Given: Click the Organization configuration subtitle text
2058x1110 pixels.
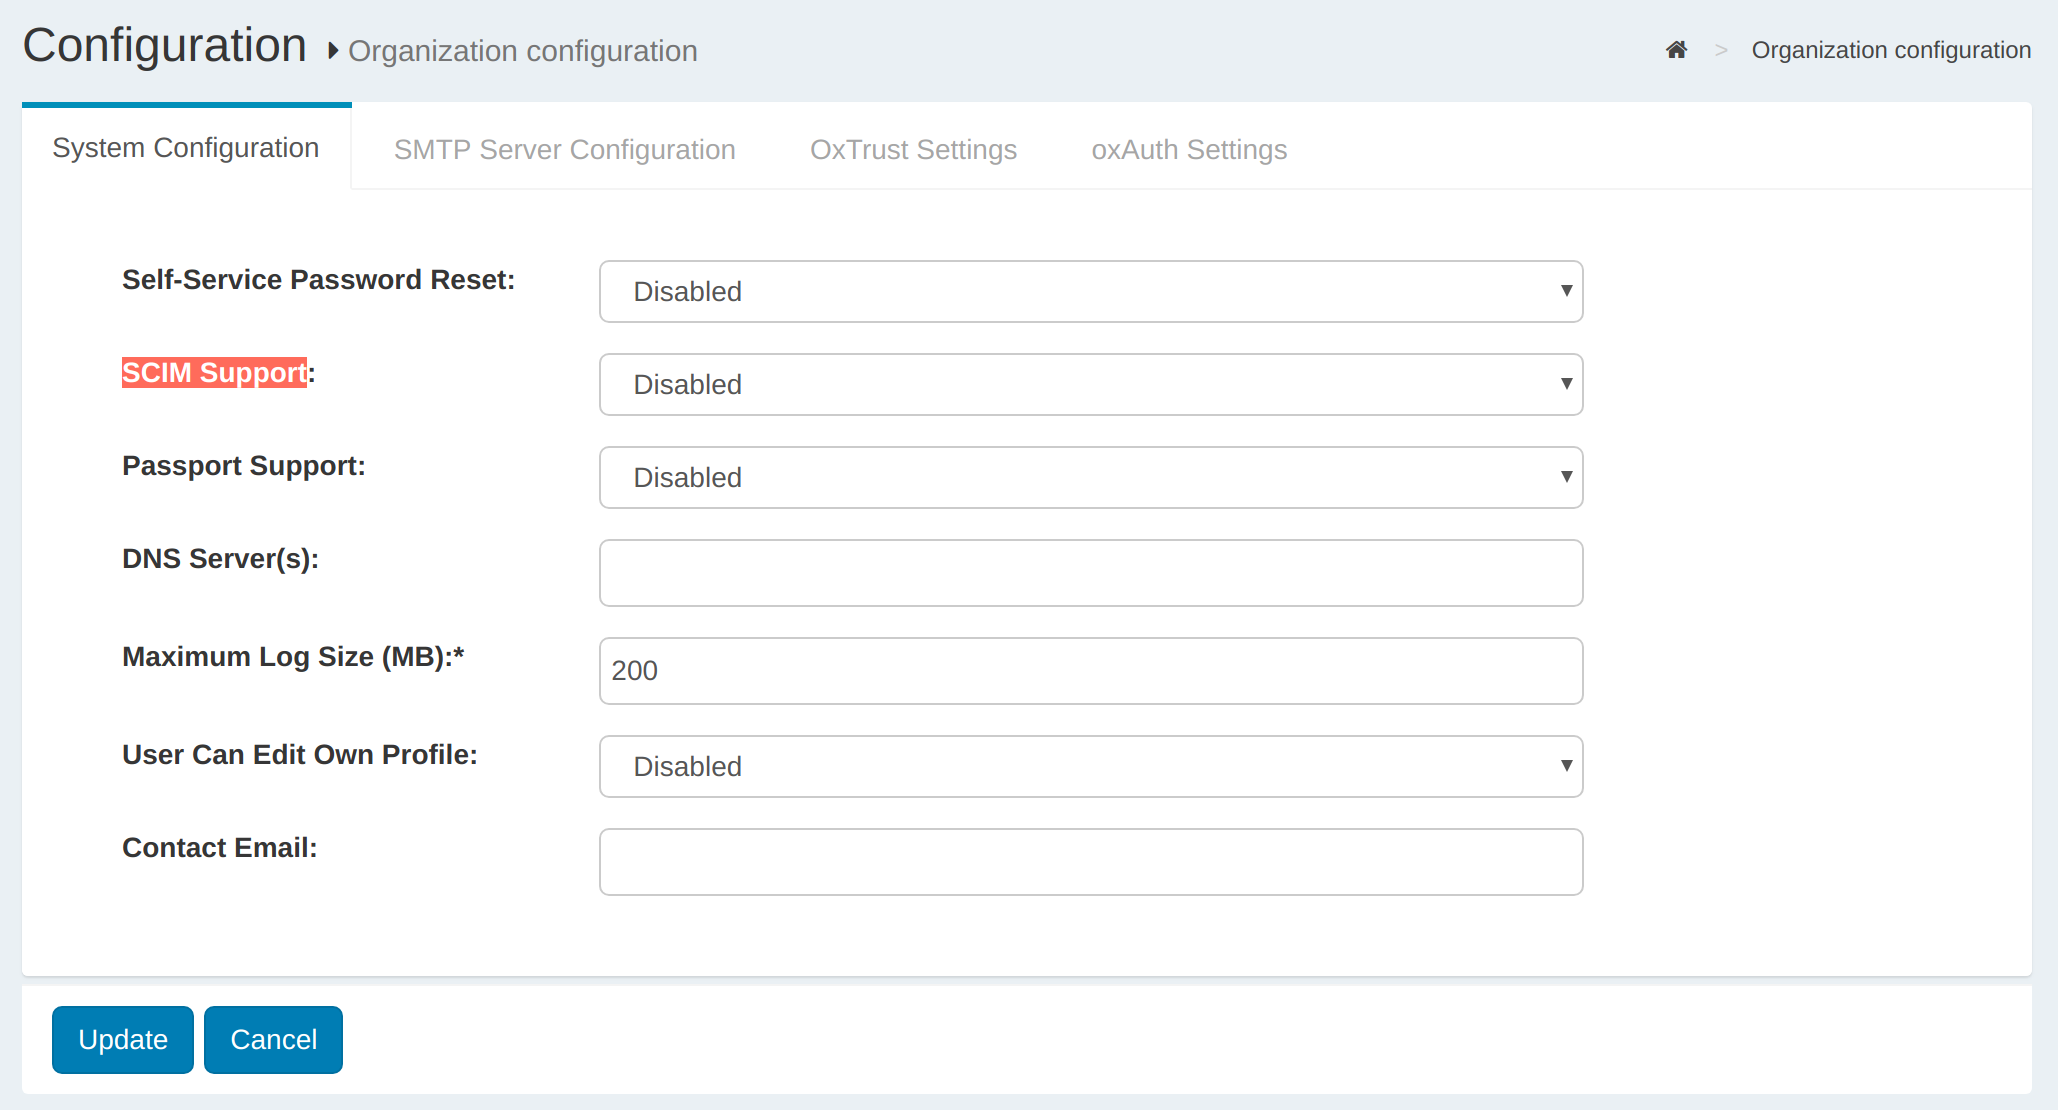Looking at the screenshot, I should tap(522, 51).
